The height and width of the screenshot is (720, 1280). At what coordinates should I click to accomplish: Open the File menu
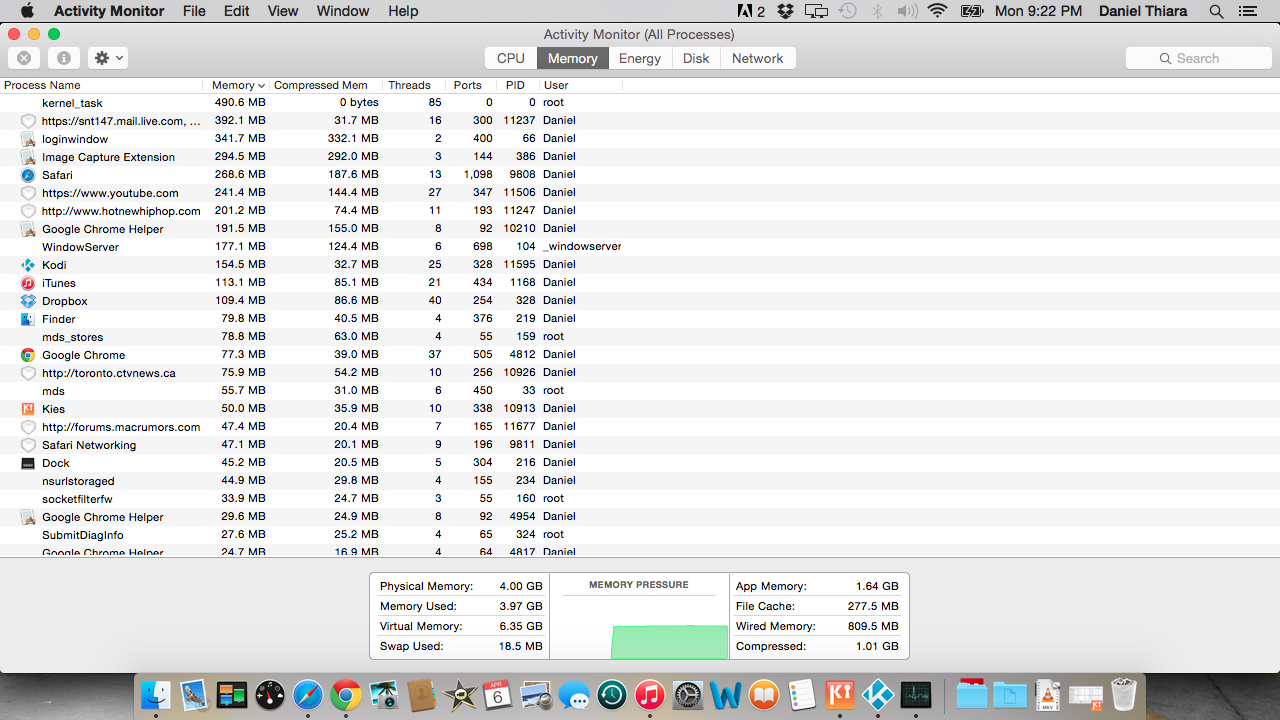pos(194,11)
